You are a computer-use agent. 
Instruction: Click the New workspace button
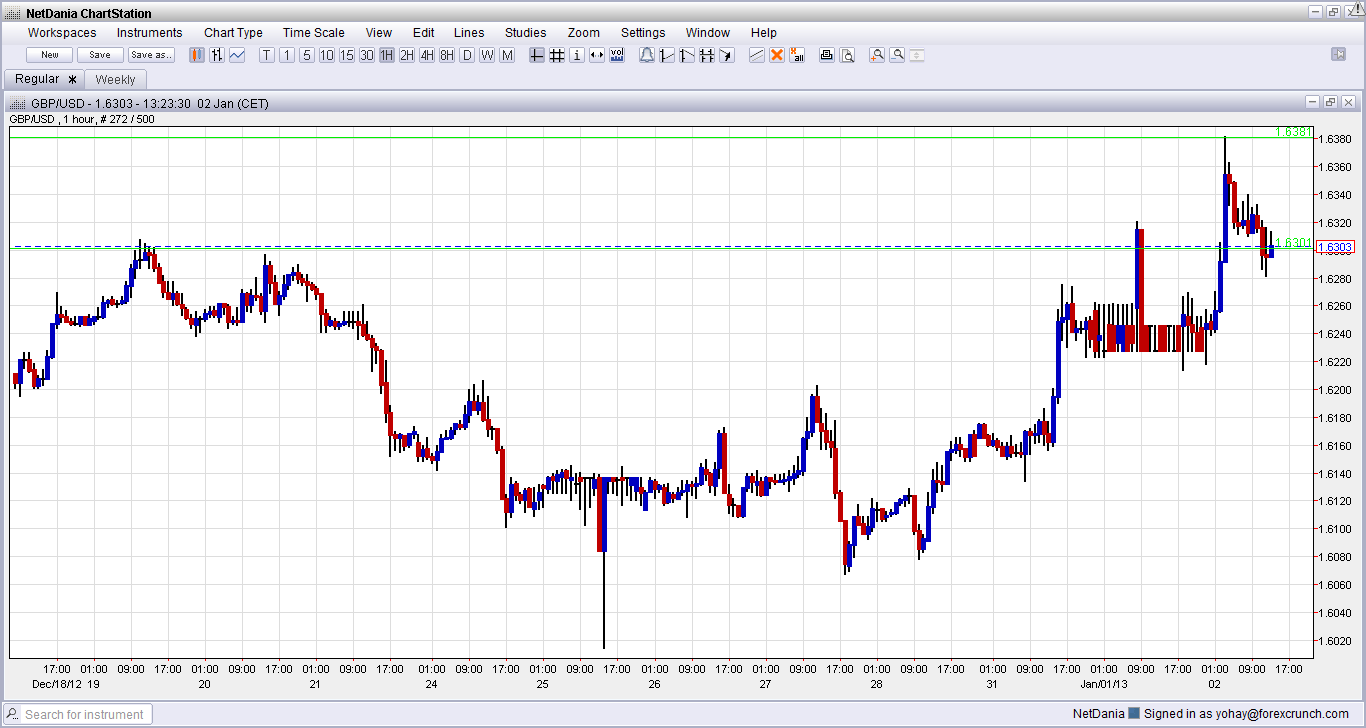[x=49, y=55]
